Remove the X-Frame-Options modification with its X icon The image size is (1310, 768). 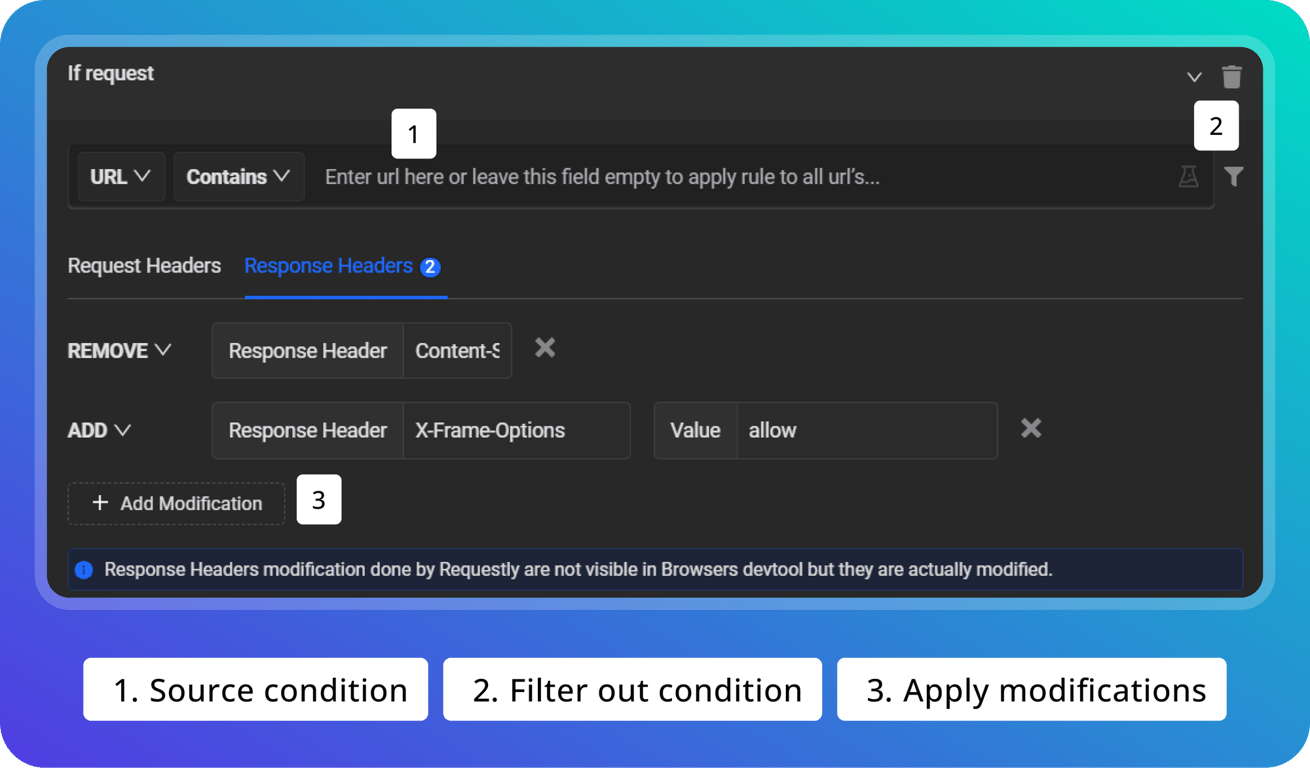point(1031,428)
